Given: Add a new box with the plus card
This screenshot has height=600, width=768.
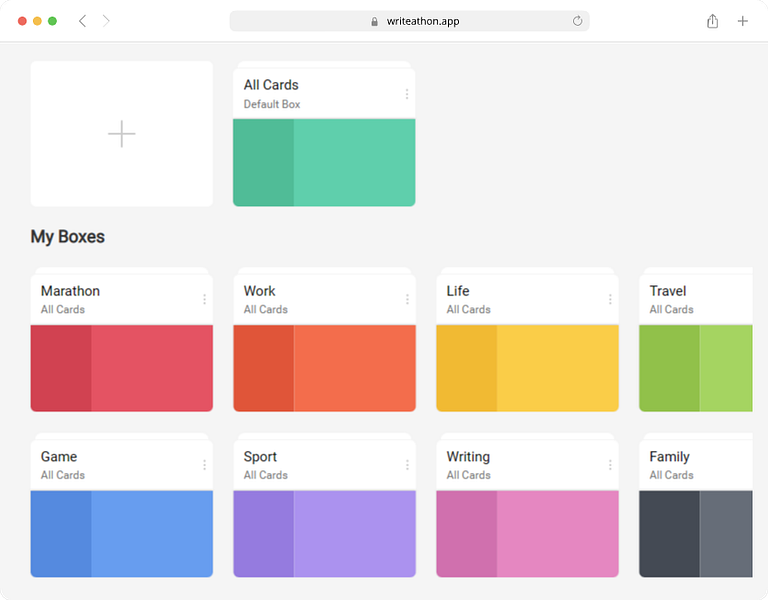Looking at the screenshot, I should pyautogui.click(x=121, y=133).
